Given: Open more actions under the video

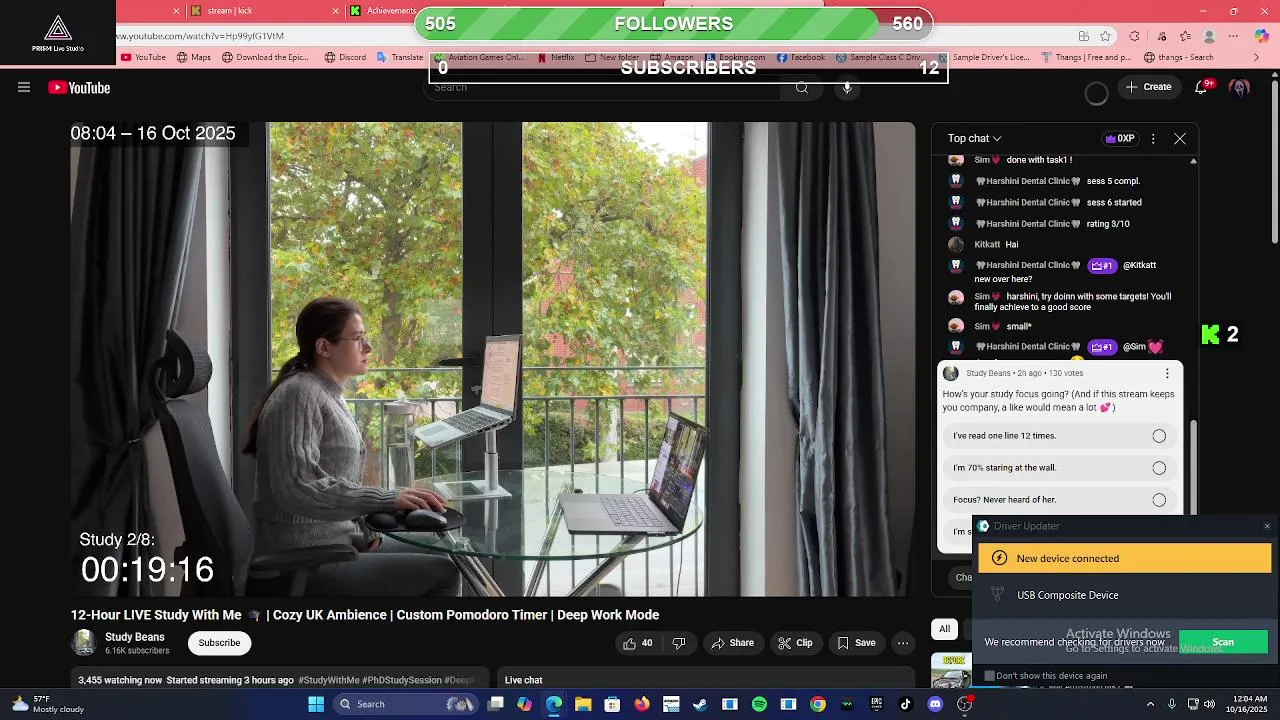Looking at the screenshot, I should pyautogui.click(x=903, y=643).
